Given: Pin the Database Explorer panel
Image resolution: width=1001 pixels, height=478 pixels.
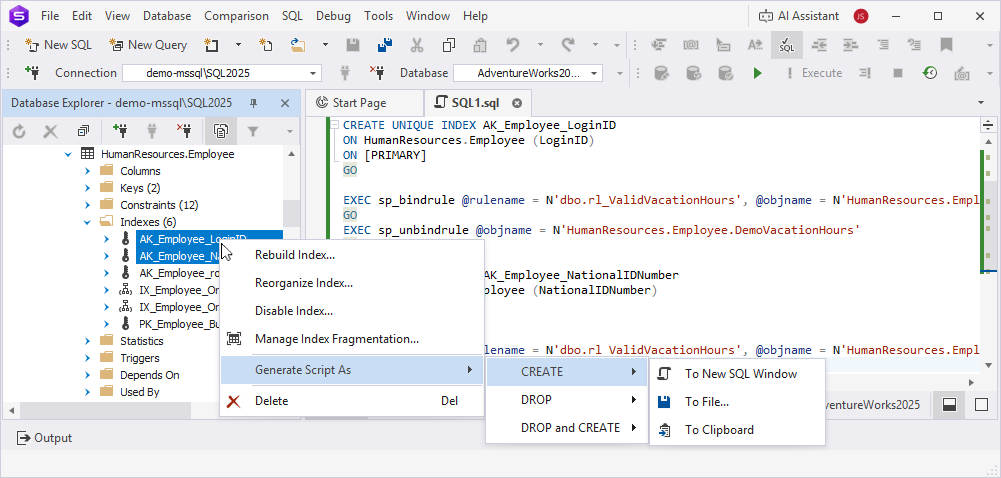Looking at the screenshot, I should point(253,103).
